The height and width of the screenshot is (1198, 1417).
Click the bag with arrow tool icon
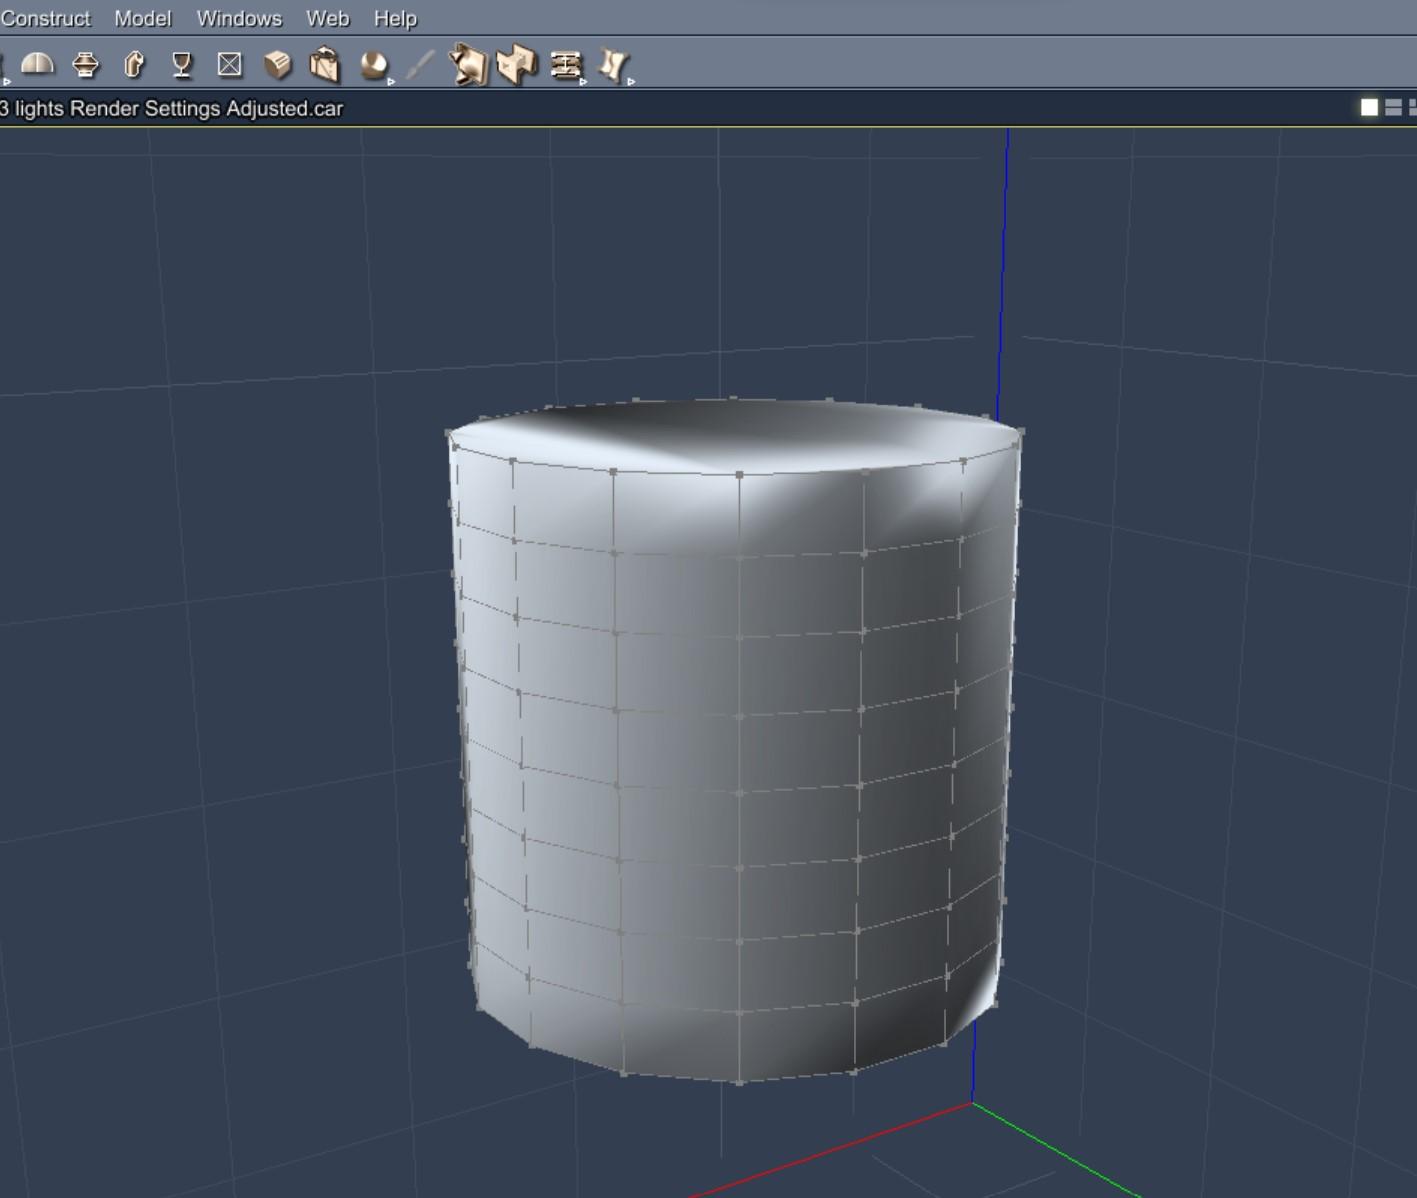point(325,65)
